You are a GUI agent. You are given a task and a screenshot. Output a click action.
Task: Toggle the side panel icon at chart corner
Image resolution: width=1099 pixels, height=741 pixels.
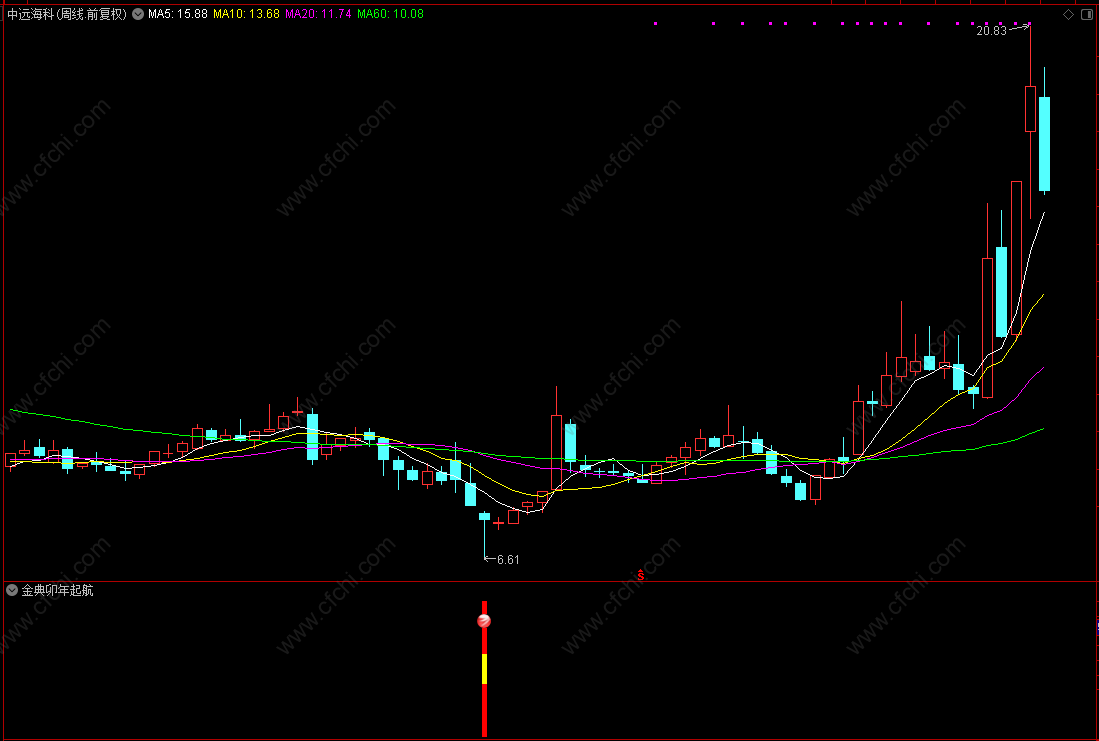click(x=1087, y=14)
